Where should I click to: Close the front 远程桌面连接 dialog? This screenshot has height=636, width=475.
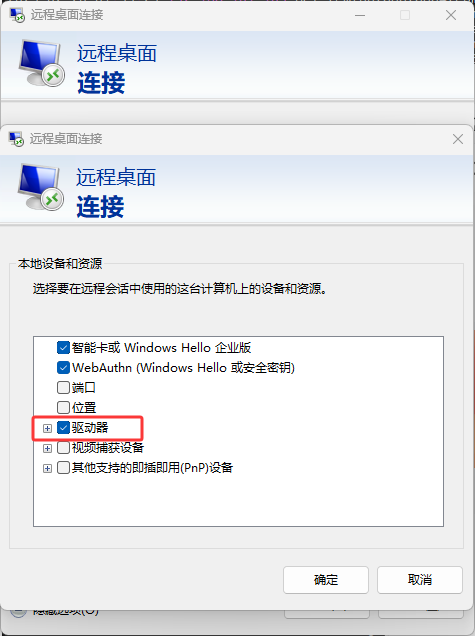(458, 139)
